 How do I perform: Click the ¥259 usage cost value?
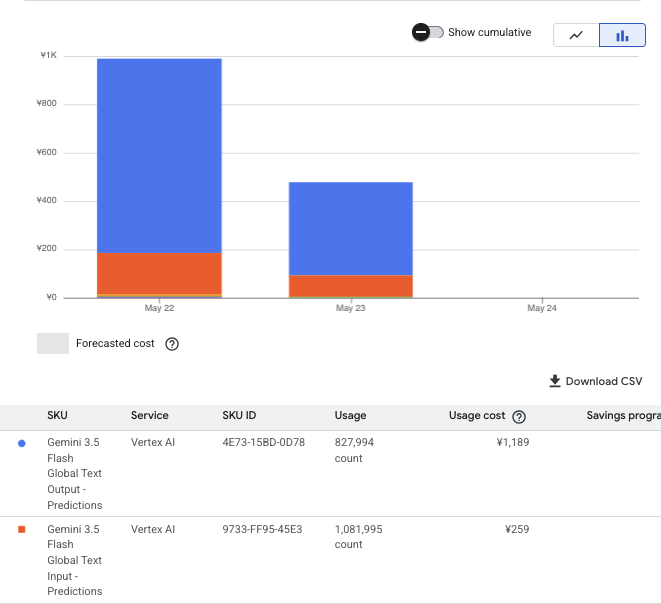[517, 529]
